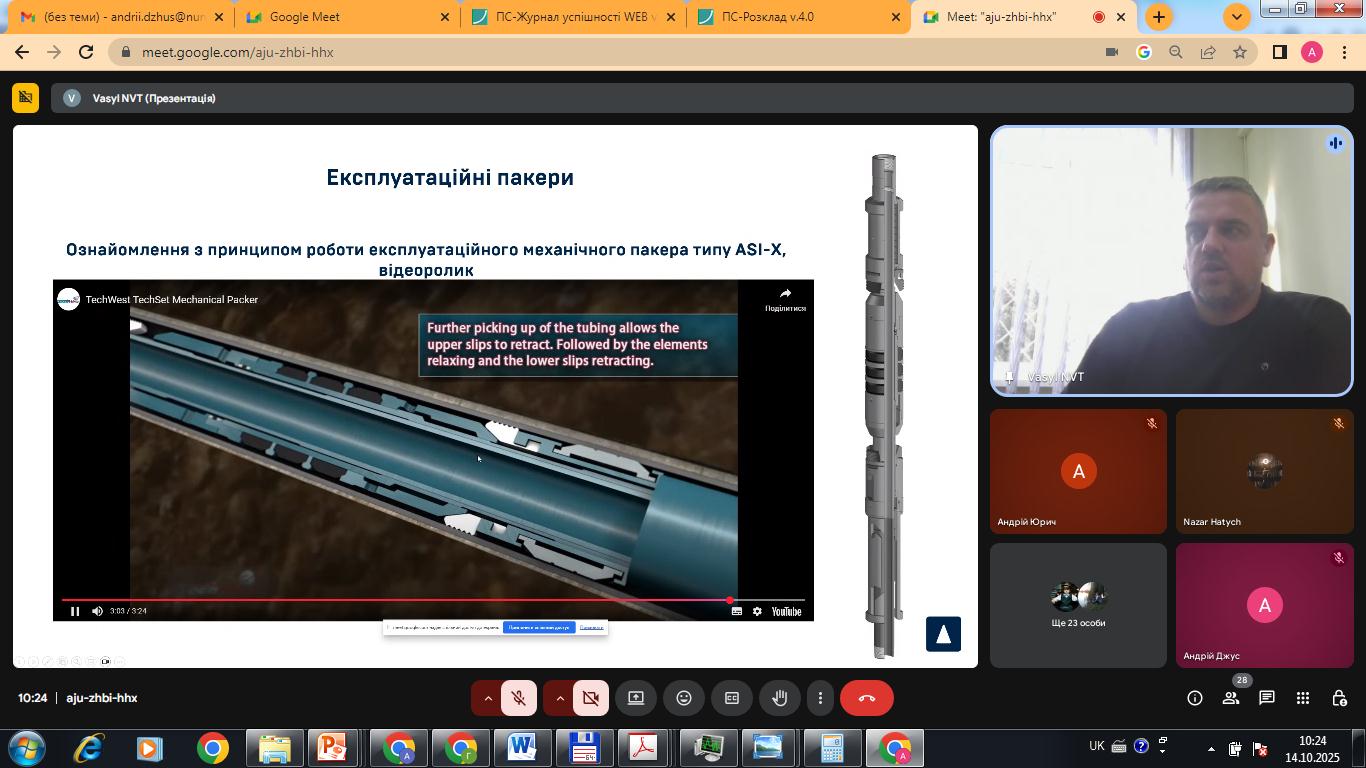Open meeting details info icon
The image size is (1366, 768).
(x=1195, y=698)
